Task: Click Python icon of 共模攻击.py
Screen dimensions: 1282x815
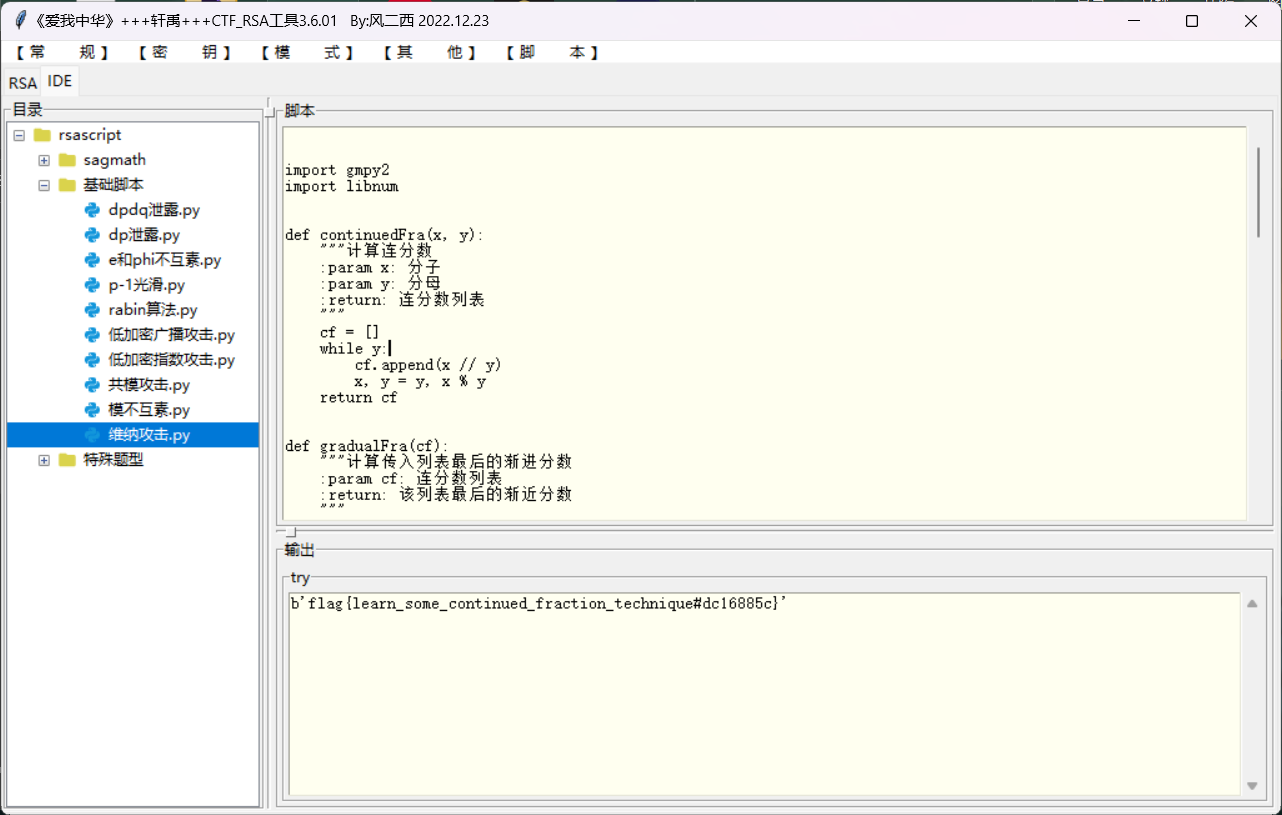Action: click(92, 385)
